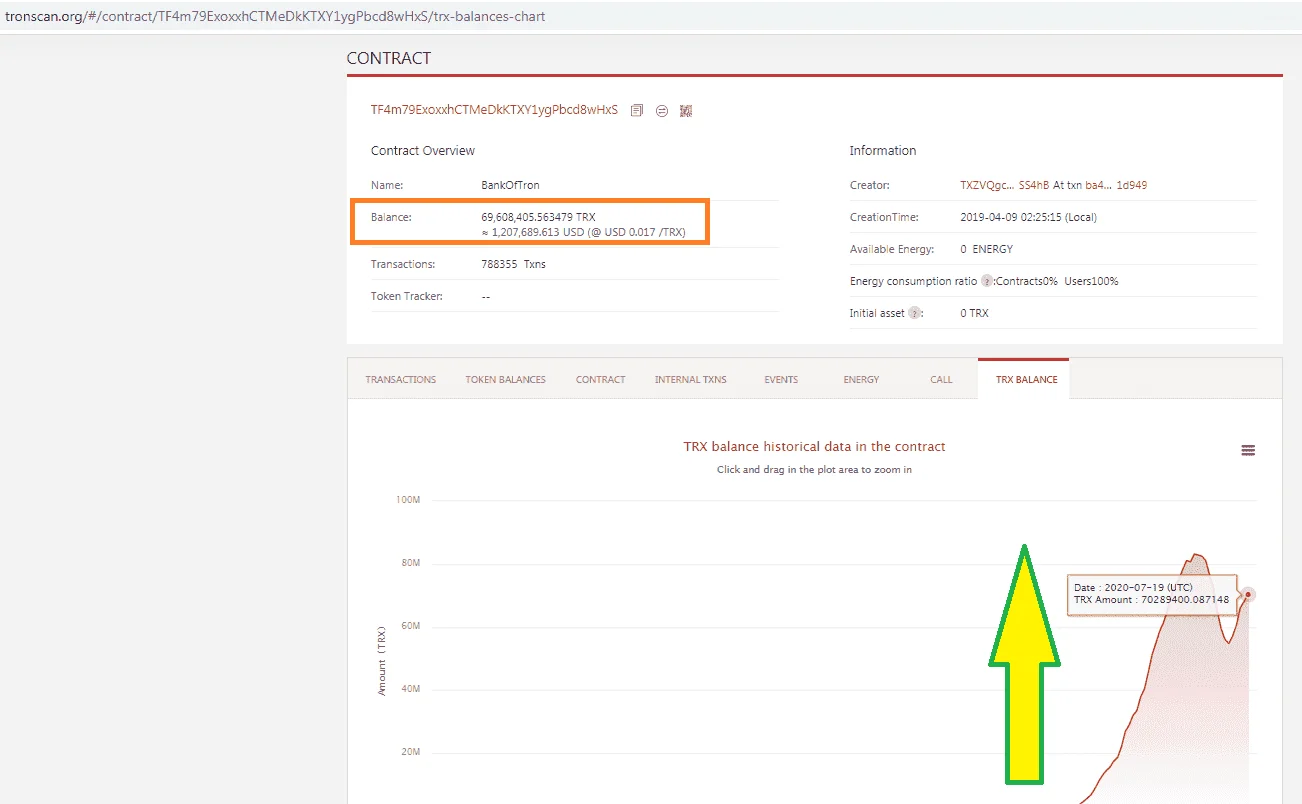This screenshot has width=1302, height=804.
Task: Click the transactions count 788355 Txns
Action: pos(513,264)
